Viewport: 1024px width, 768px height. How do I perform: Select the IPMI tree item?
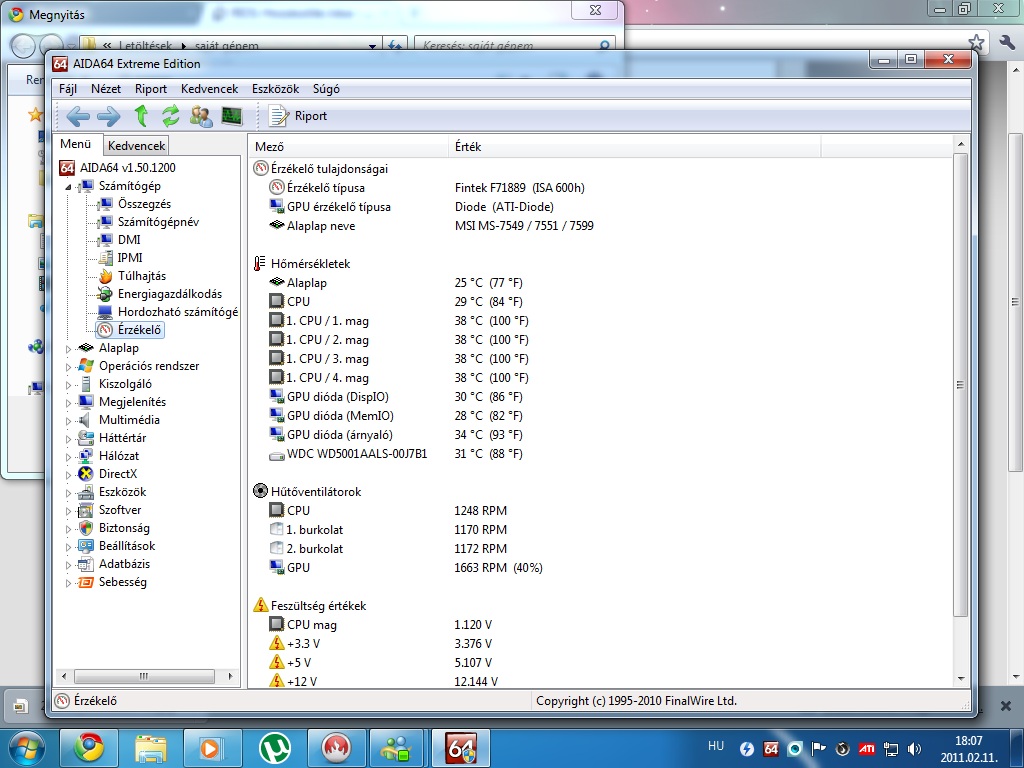(x=130, y=258)
